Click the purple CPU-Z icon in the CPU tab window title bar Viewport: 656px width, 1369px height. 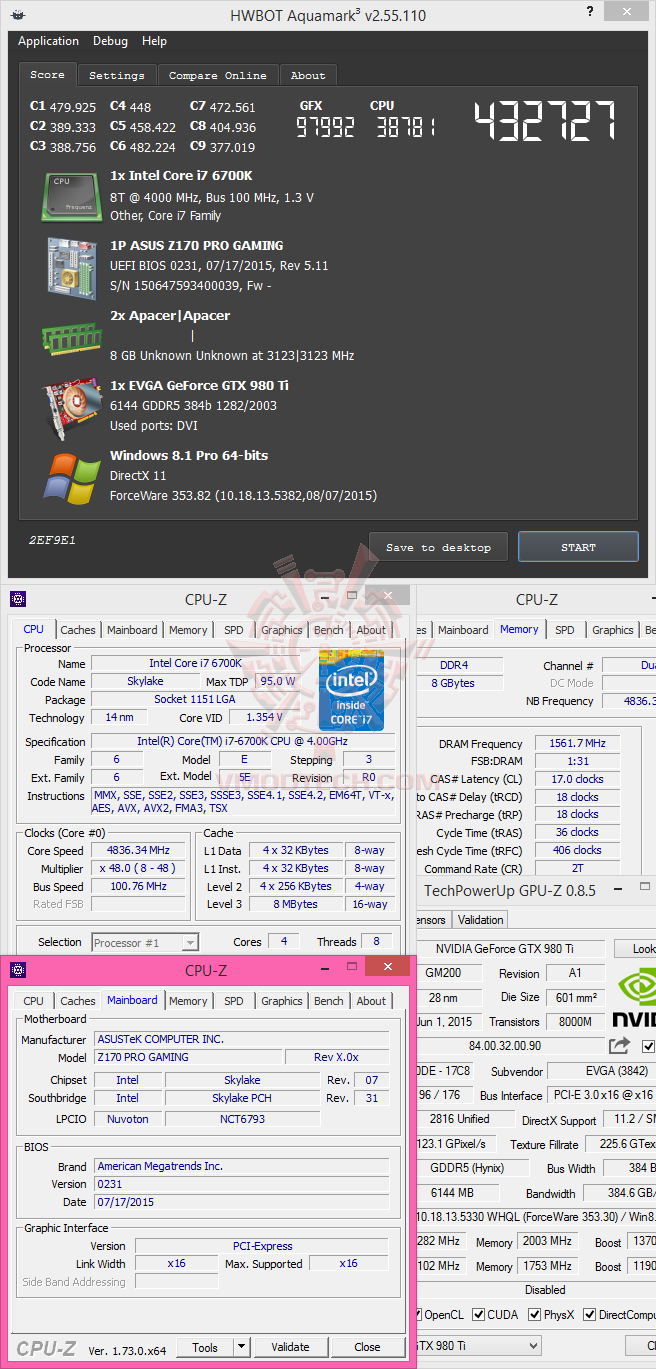(x=19, y=599)
